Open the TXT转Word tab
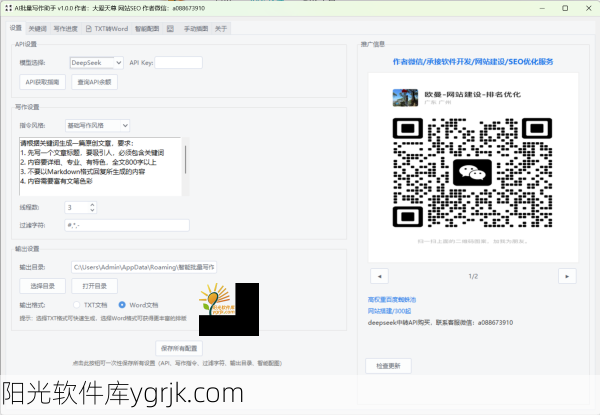Image resolution: width=600 pixels, height=415 pixels. click(x=107, y=29)
